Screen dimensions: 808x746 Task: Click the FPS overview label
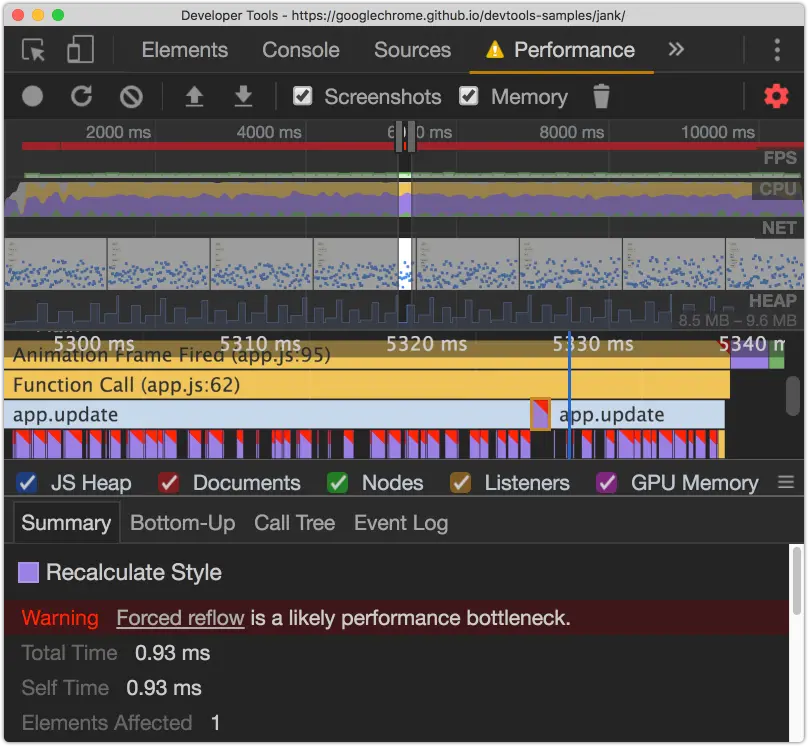(780, 158)
